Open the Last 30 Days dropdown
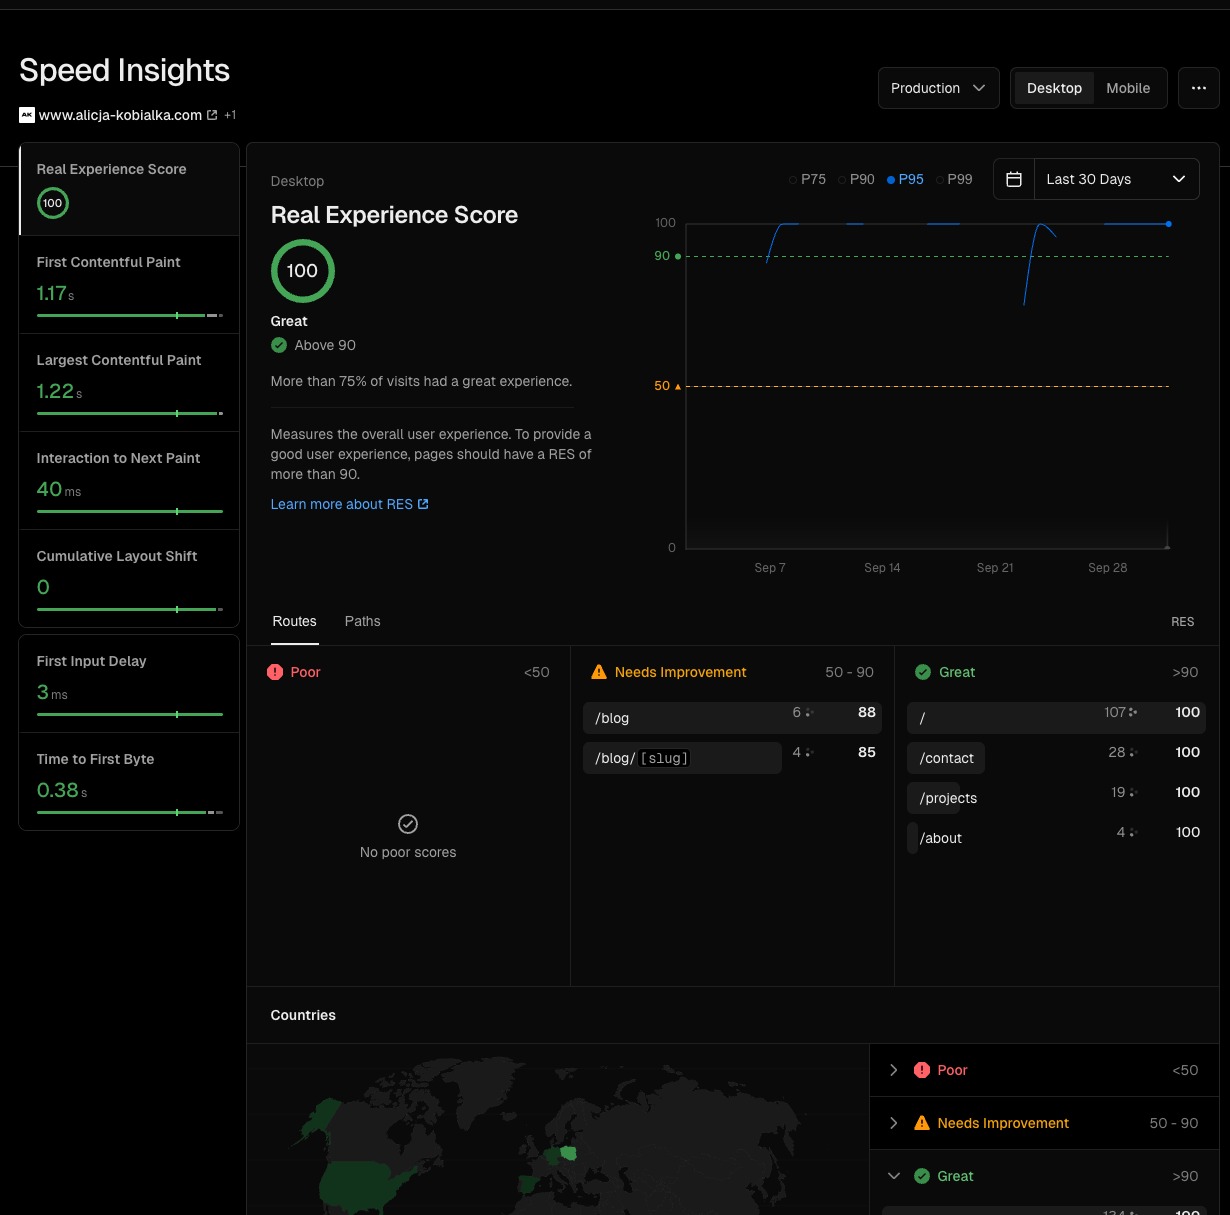 1116,179
